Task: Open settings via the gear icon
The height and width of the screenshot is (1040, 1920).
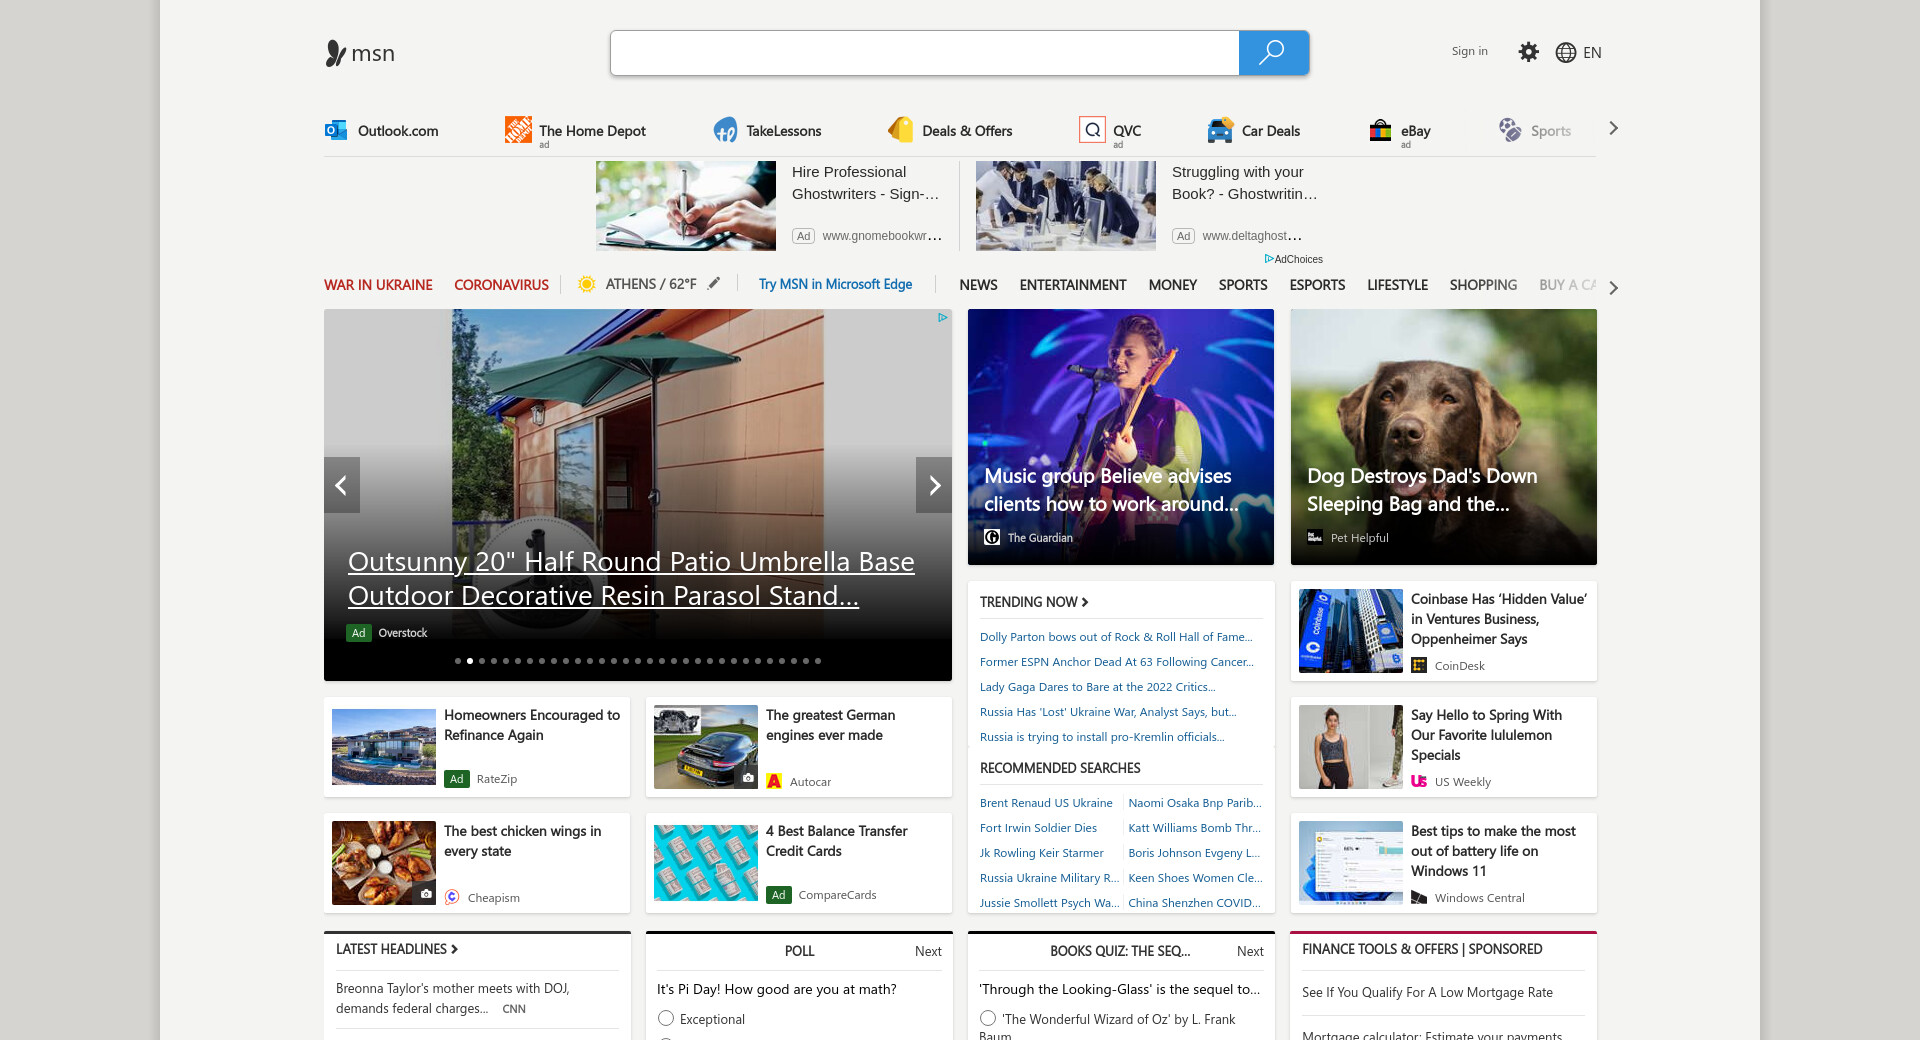Action: [x=1528, y=52]
